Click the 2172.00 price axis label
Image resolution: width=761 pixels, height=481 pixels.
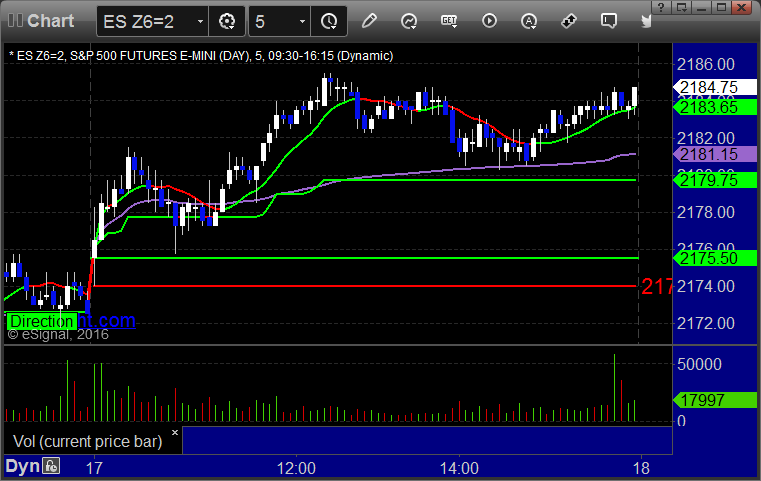[706, 323]
